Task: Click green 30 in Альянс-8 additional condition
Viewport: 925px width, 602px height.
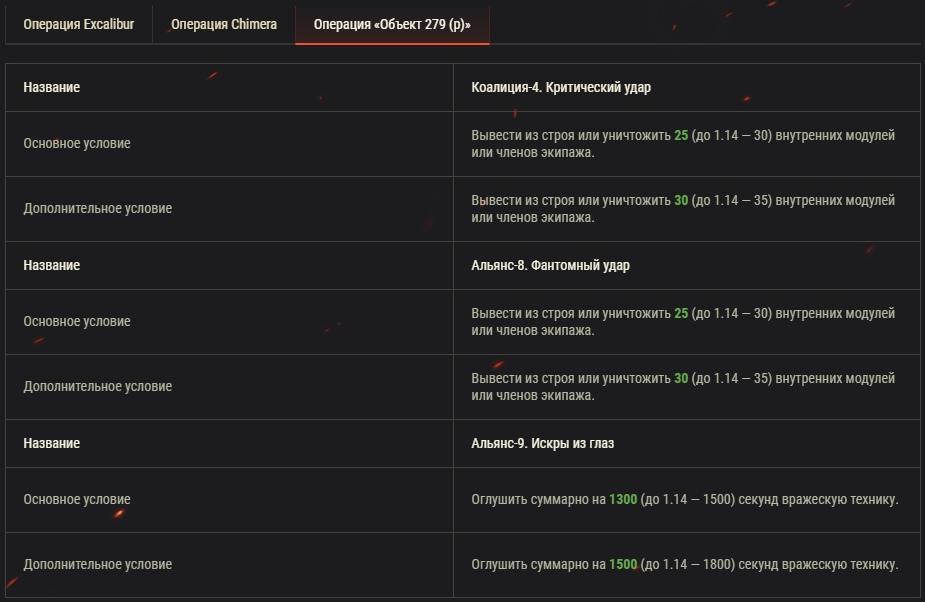Action: [x=681, y=378]
